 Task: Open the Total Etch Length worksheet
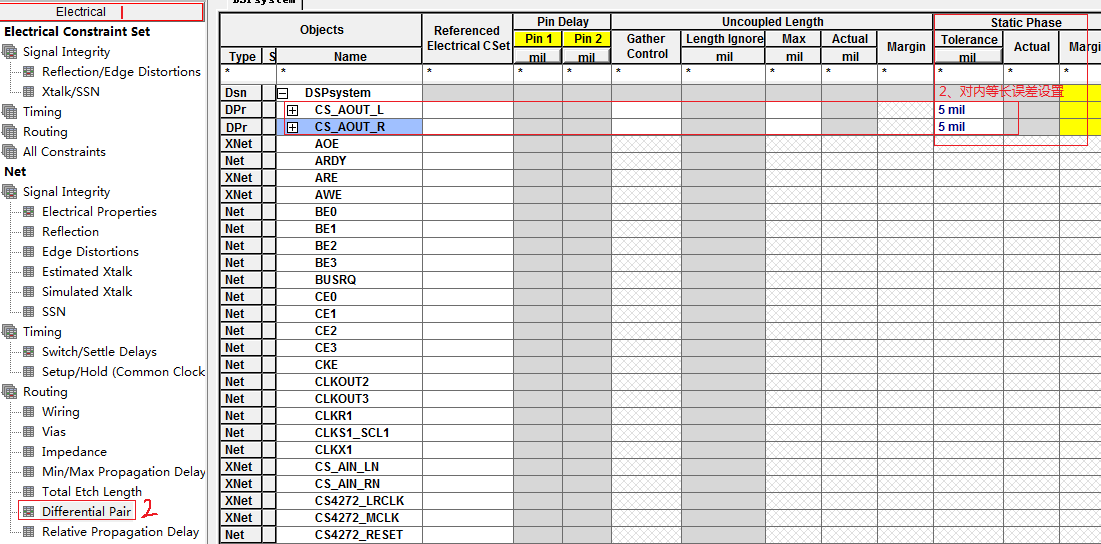[92, 492]
